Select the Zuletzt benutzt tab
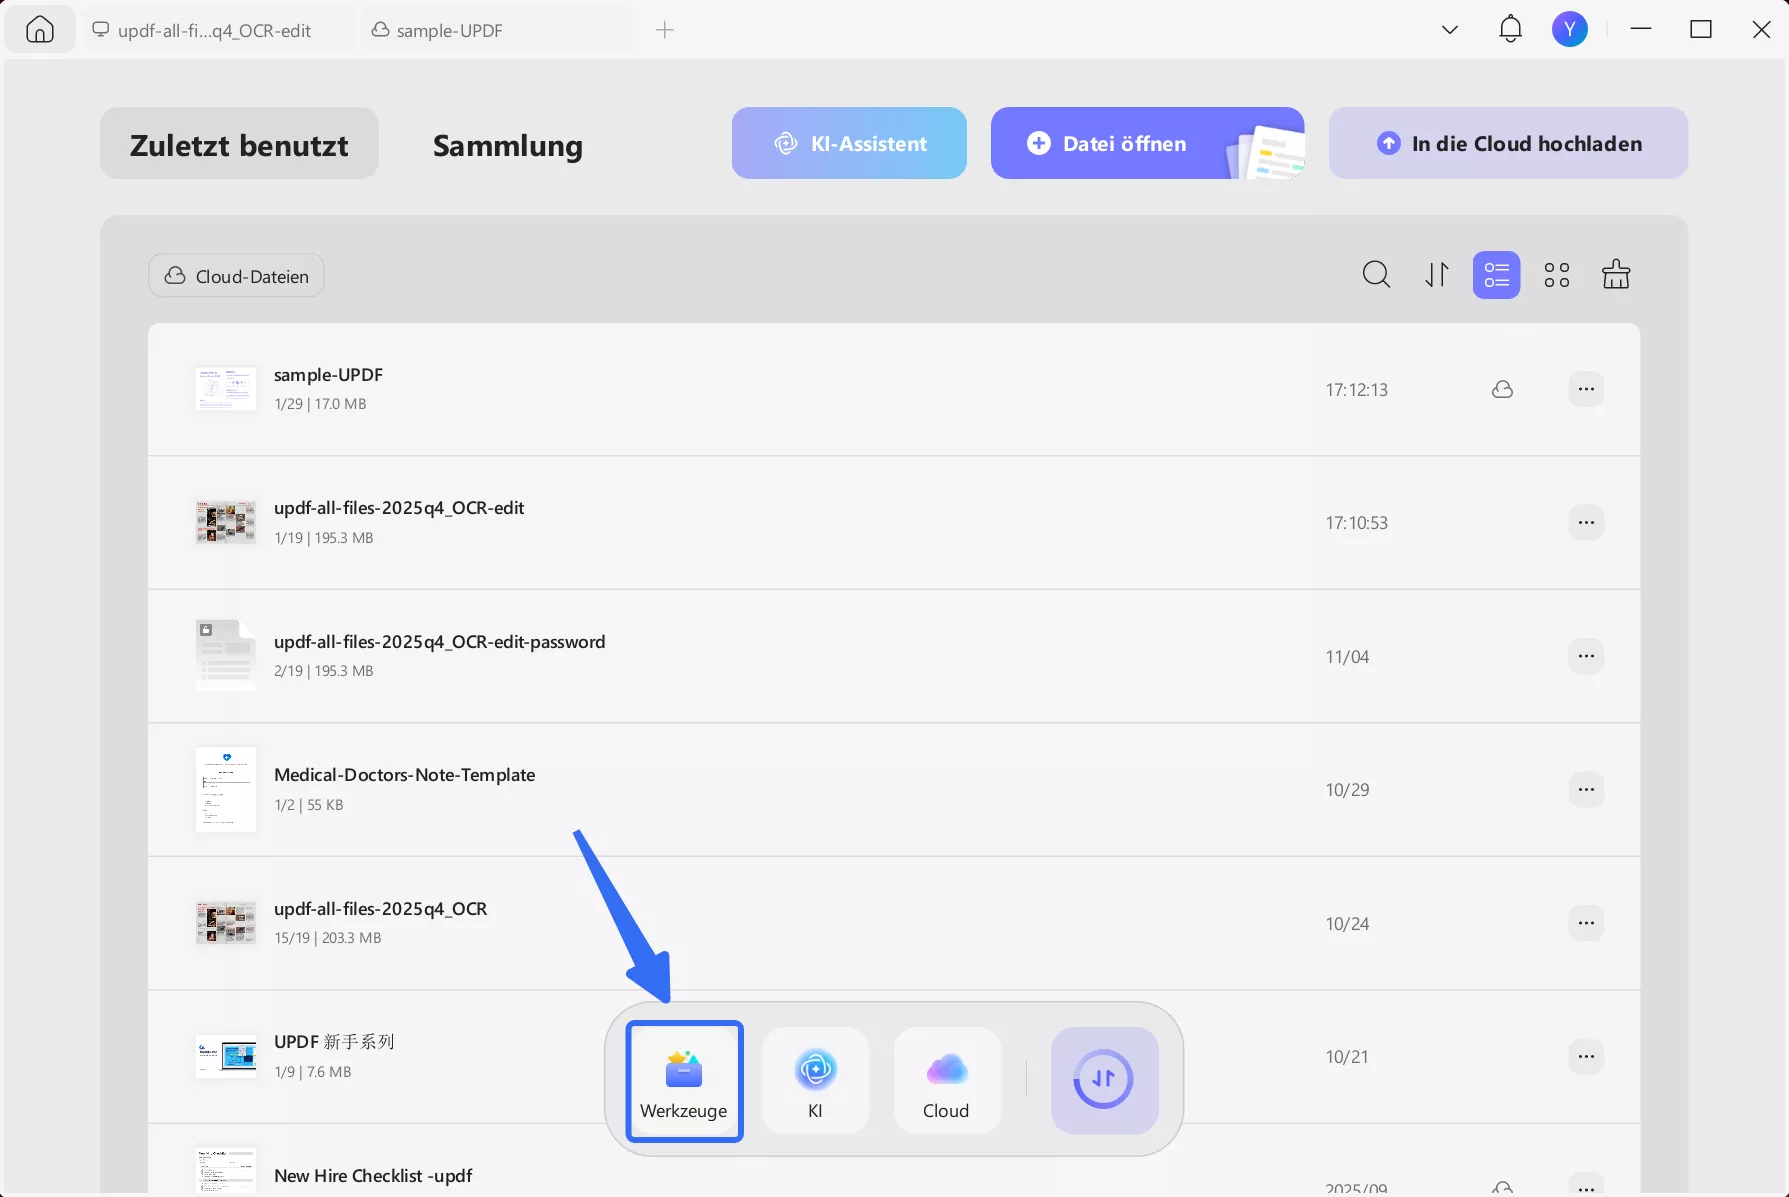1789x1197 pixels. [x=239, y=144]
